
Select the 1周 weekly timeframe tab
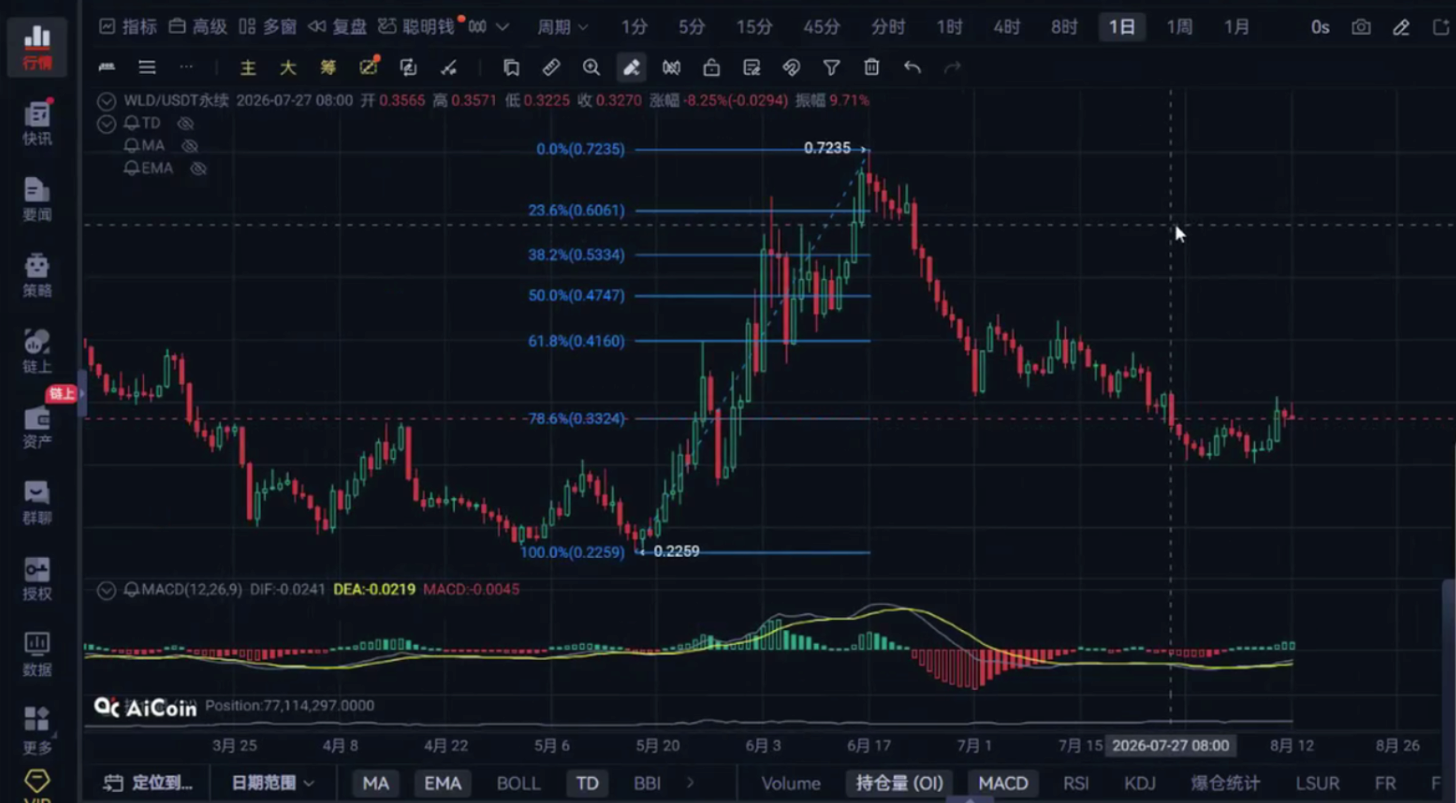coord(1179,27)
